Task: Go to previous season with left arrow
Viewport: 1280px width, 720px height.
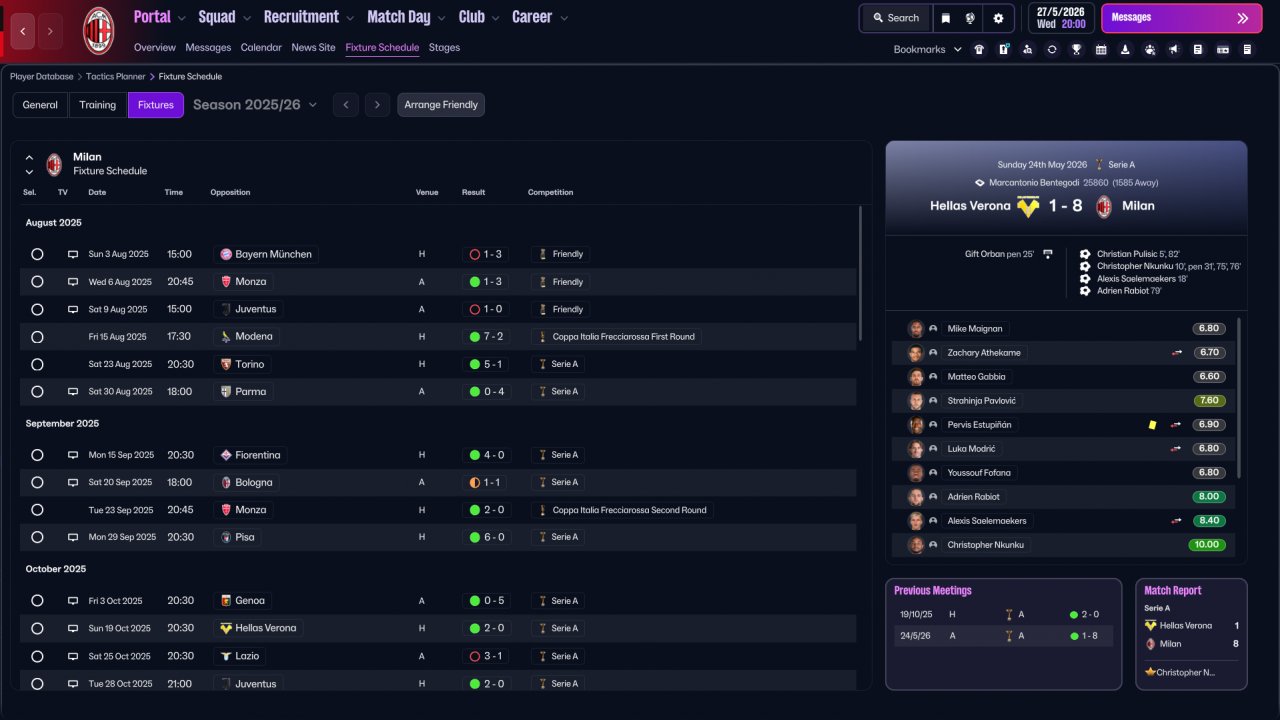Action: coord(346,105)
